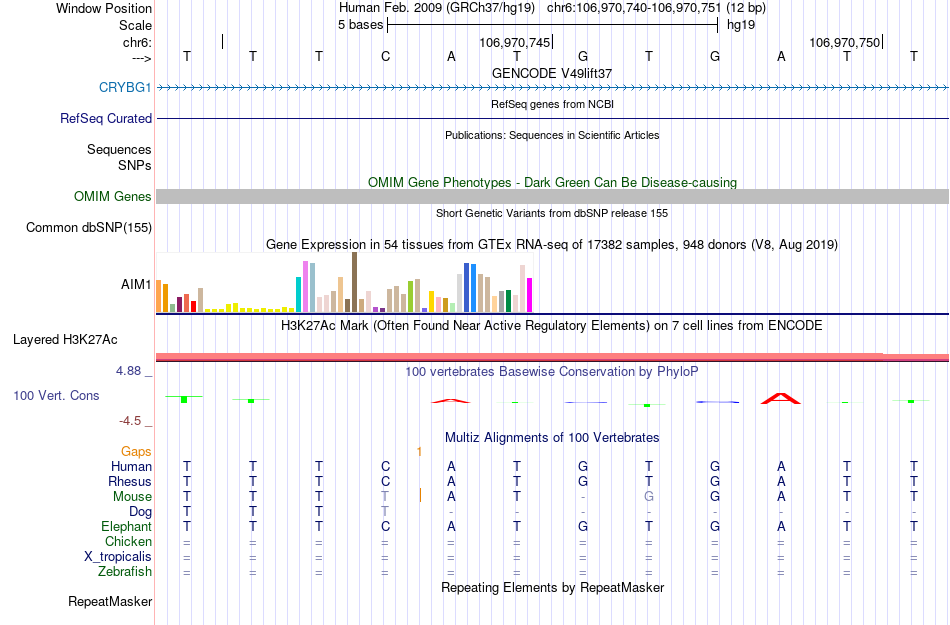Click the GTEx Gene Expression track title
The height and width of the screenshot is (625, 950).
(x=552, y=245)
